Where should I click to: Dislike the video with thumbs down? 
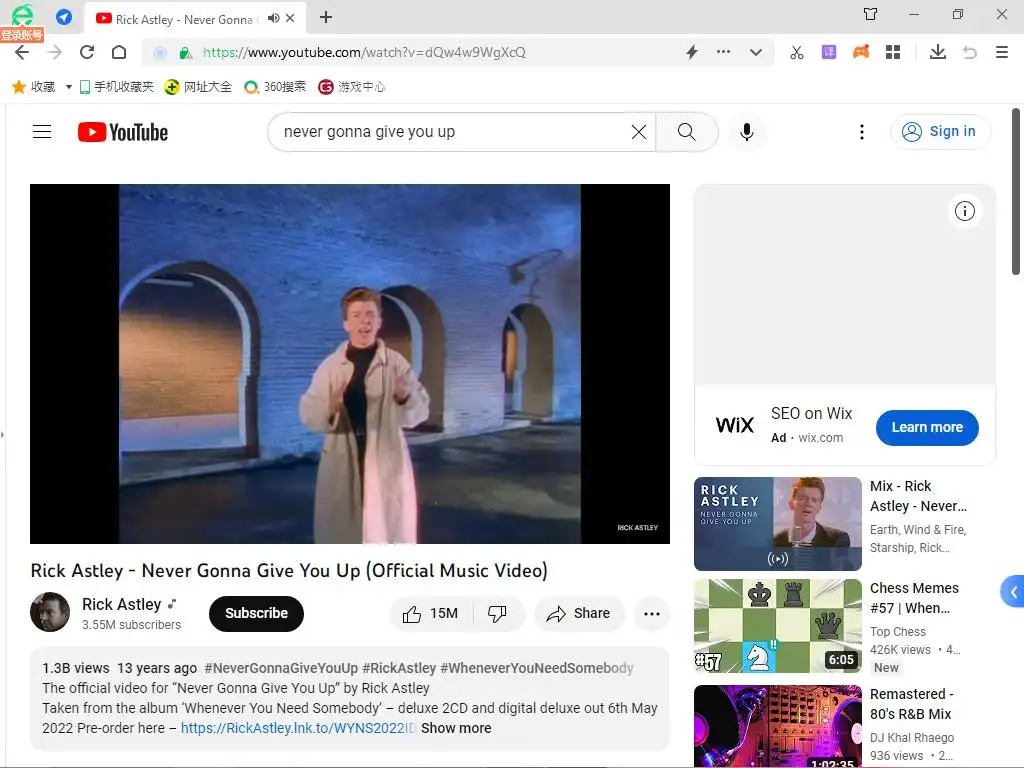click(498, 614)
